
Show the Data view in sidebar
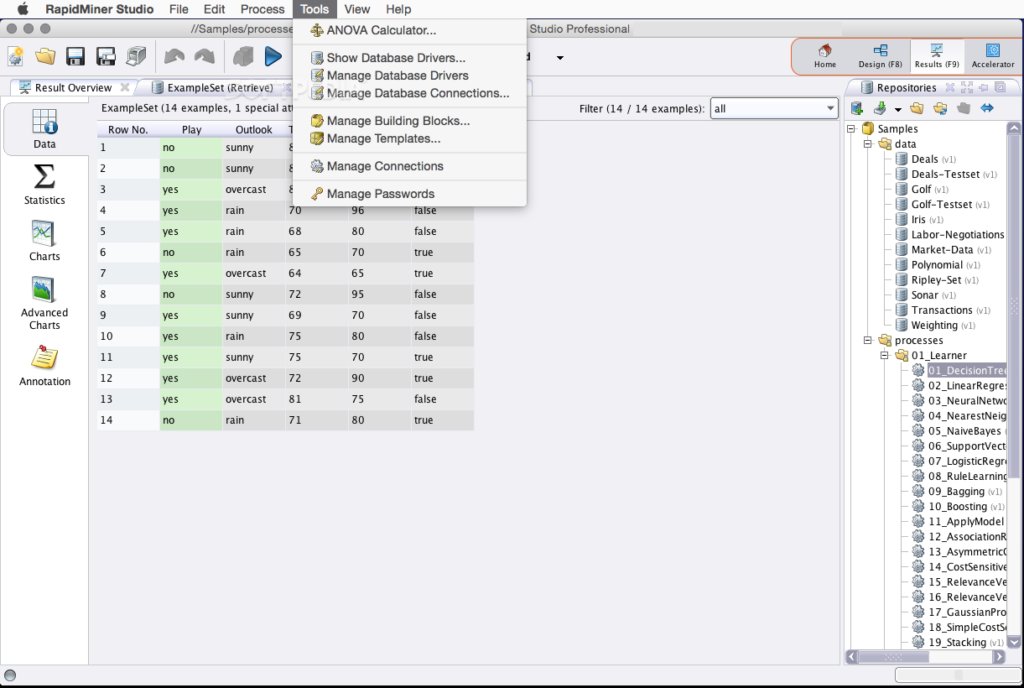(x=44, y=129)
